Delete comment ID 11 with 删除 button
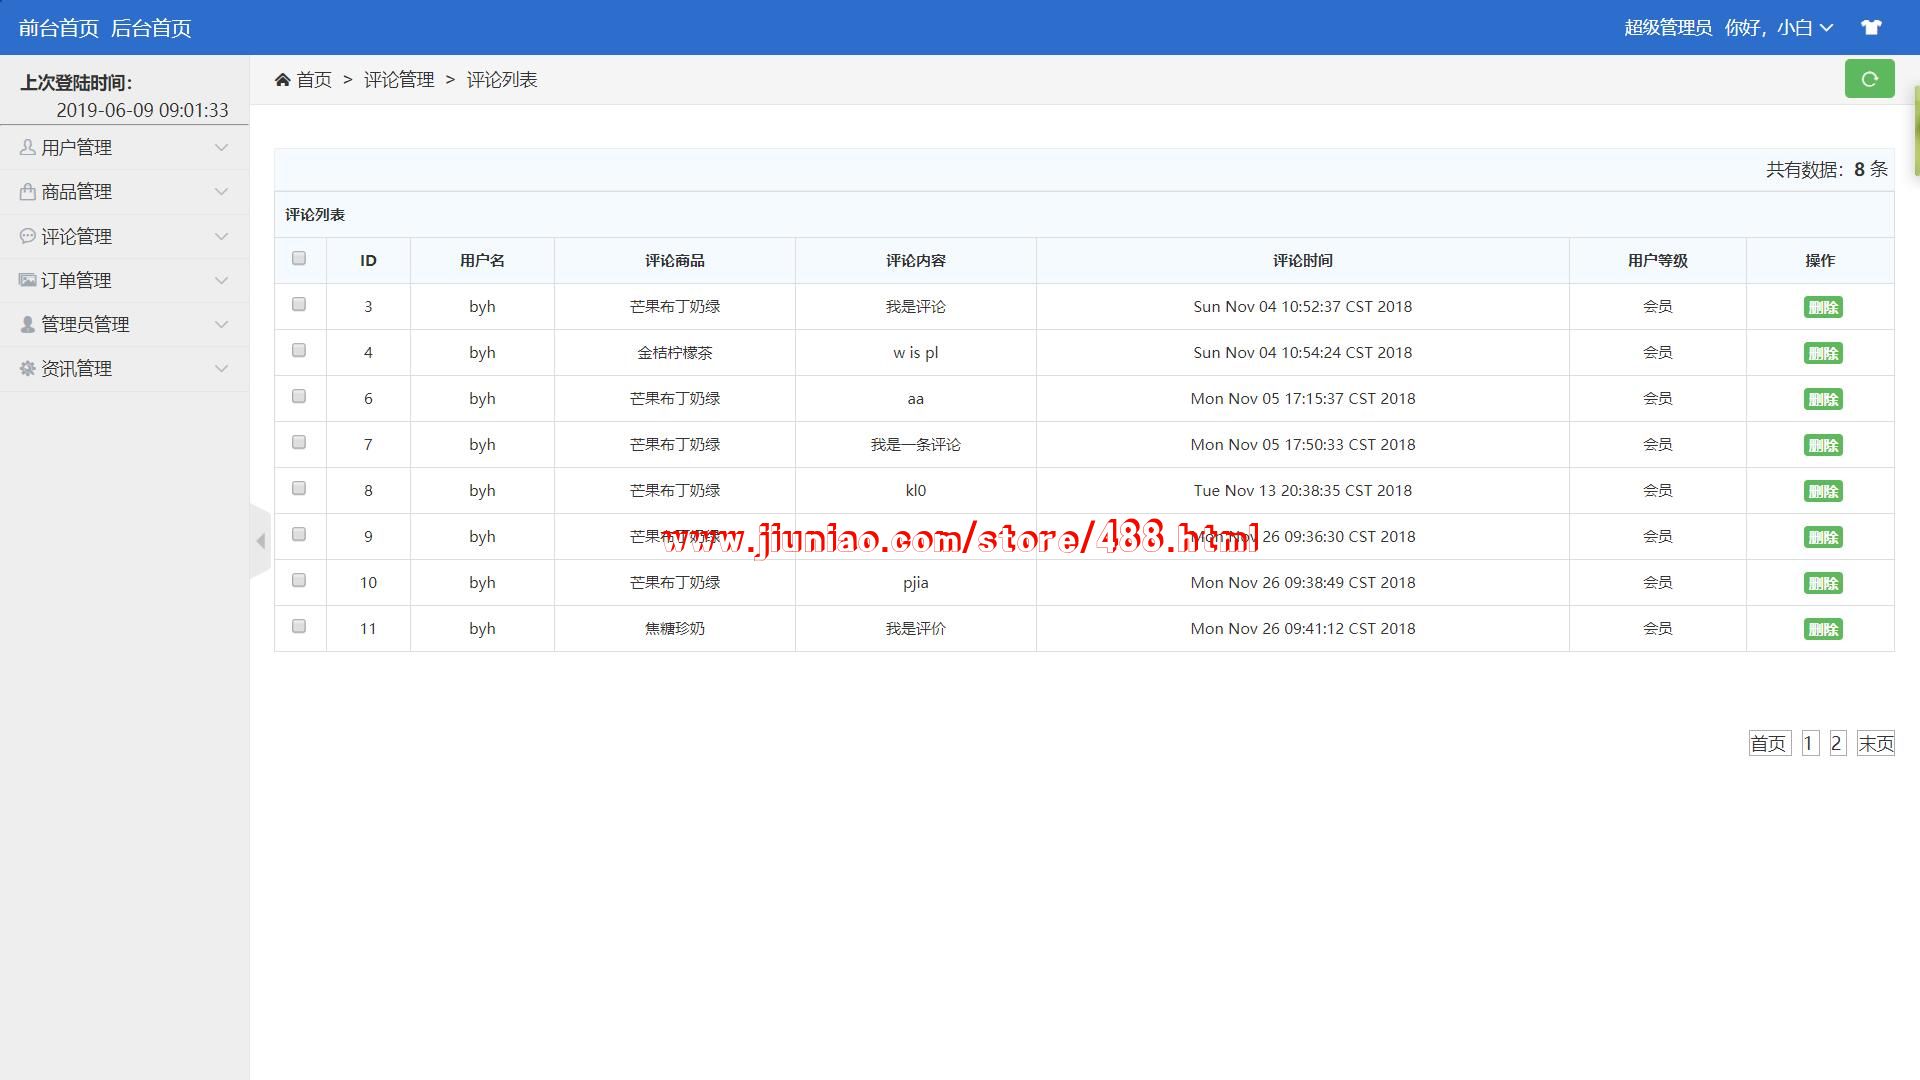The width and height of the screenshot is (1920, 1080). click(x=1822, y=629)
